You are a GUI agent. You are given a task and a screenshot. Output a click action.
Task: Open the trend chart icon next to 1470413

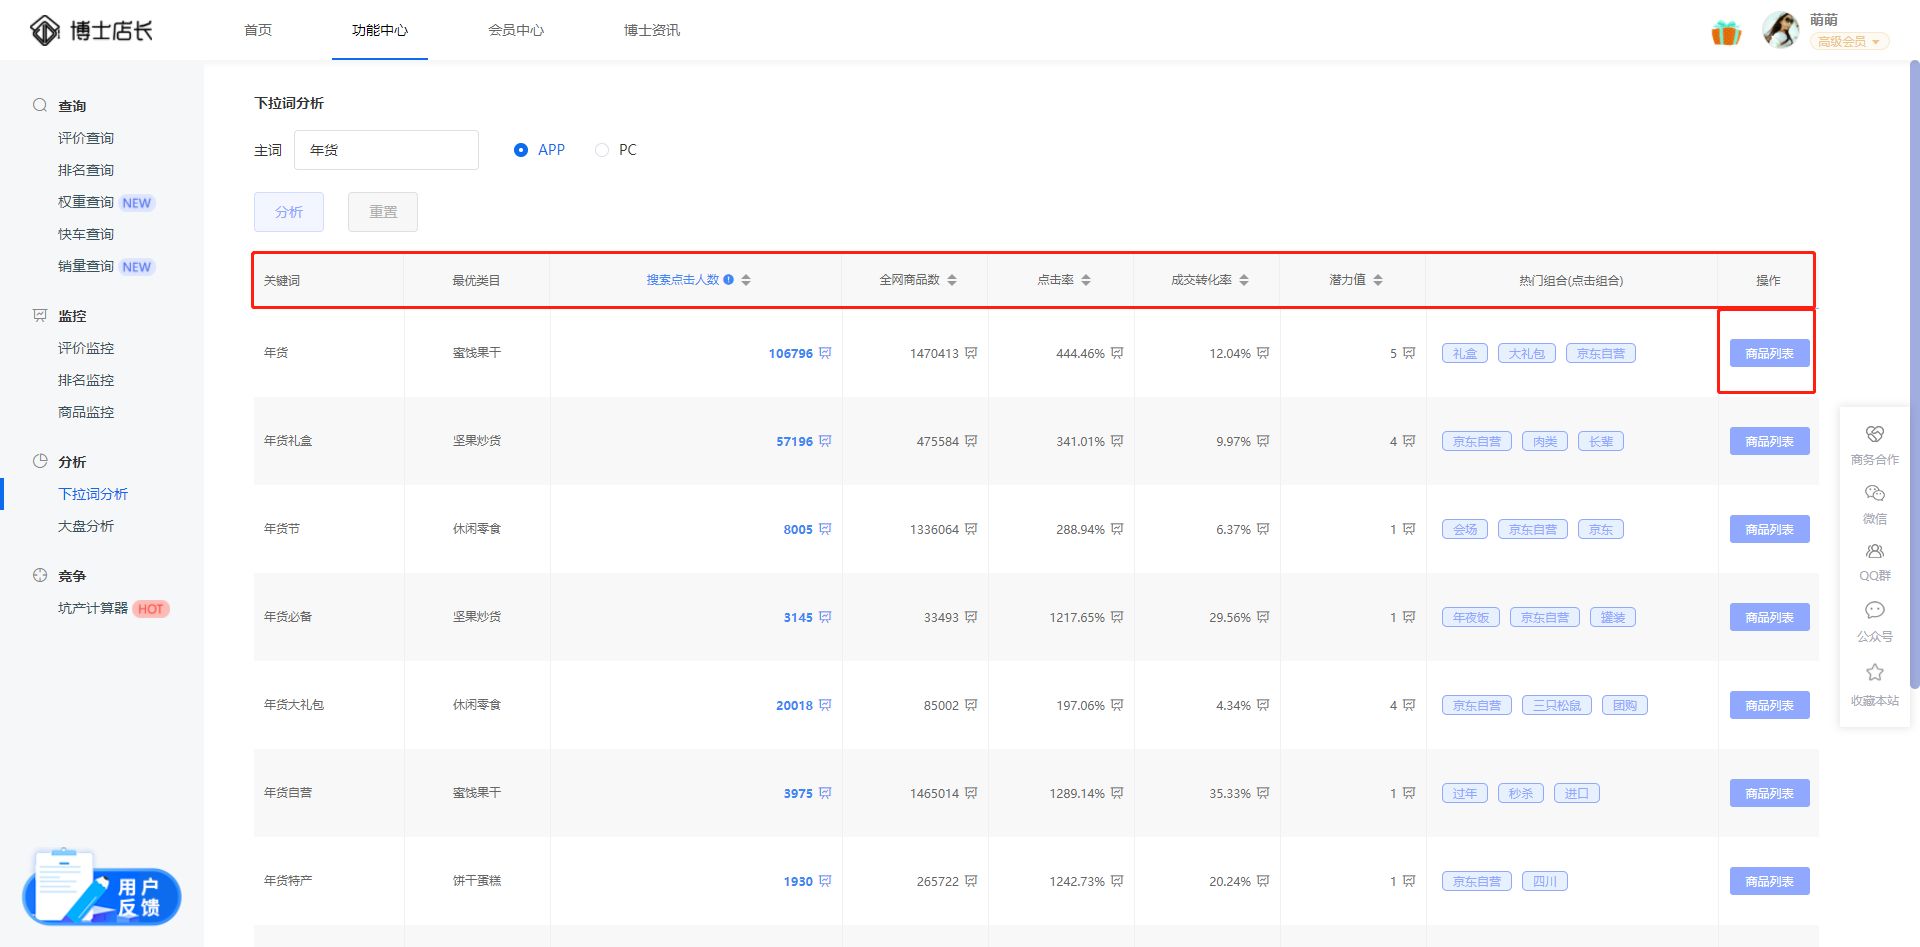971,353
